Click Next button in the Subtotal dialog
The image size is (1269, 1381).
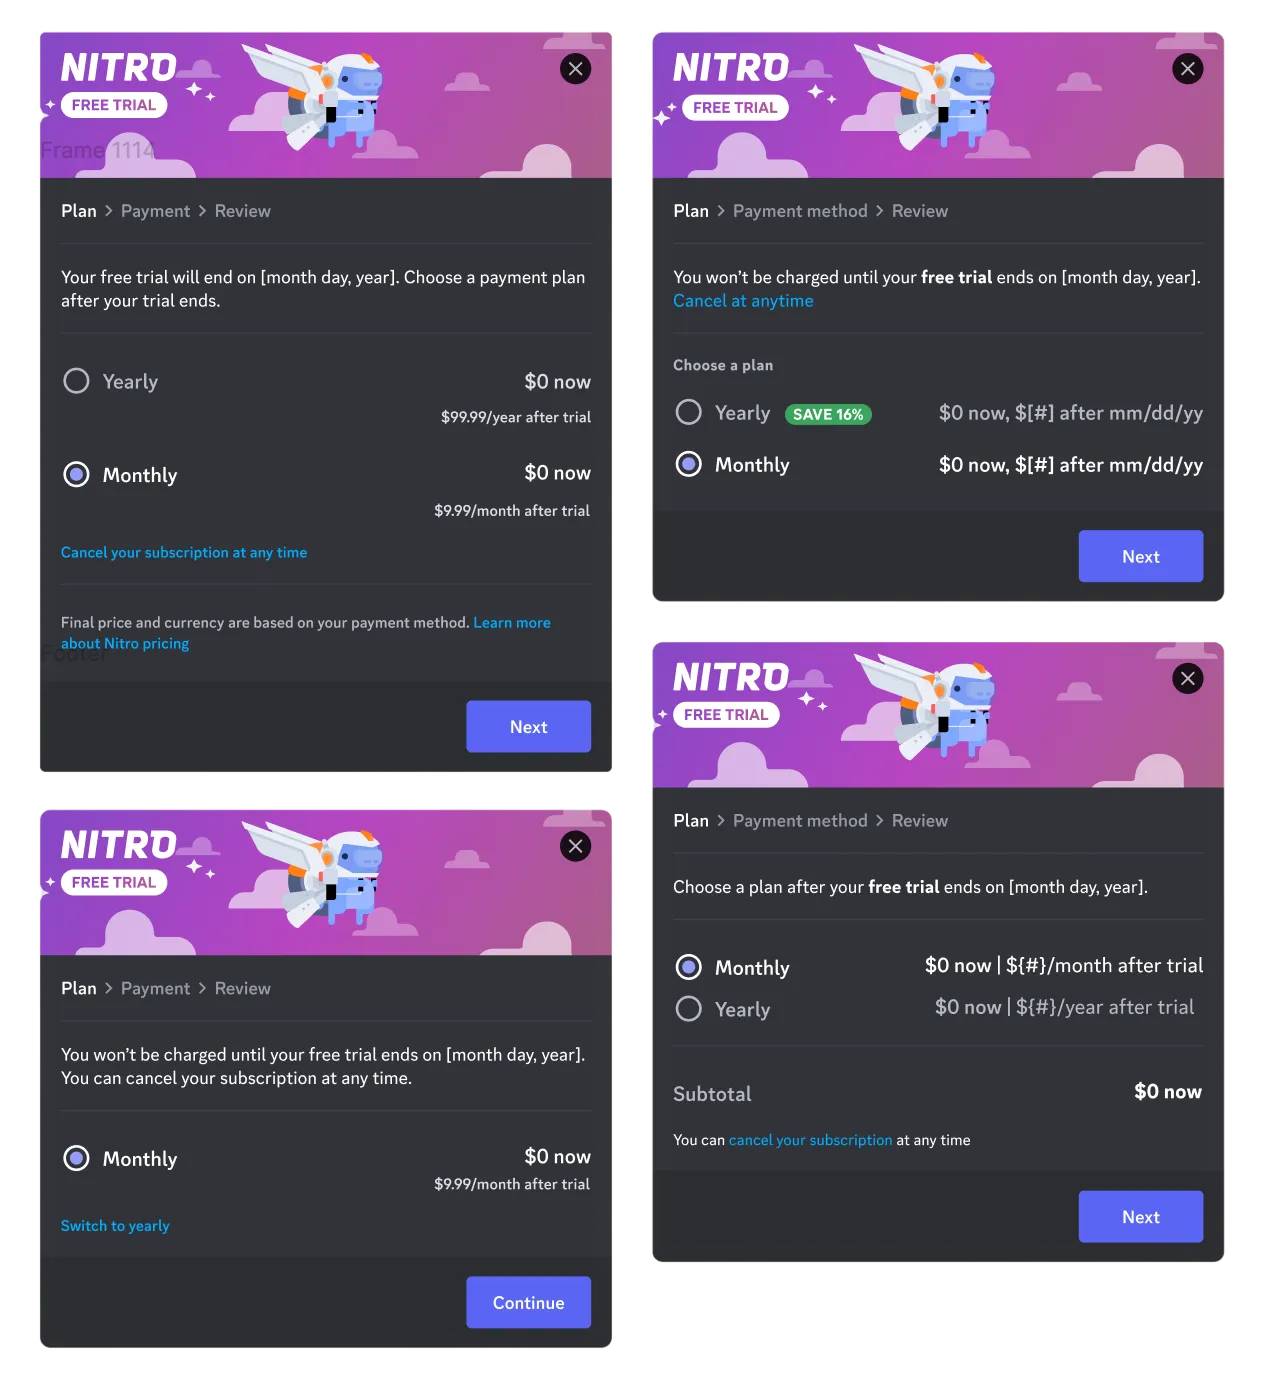tap(1140, 1216)
